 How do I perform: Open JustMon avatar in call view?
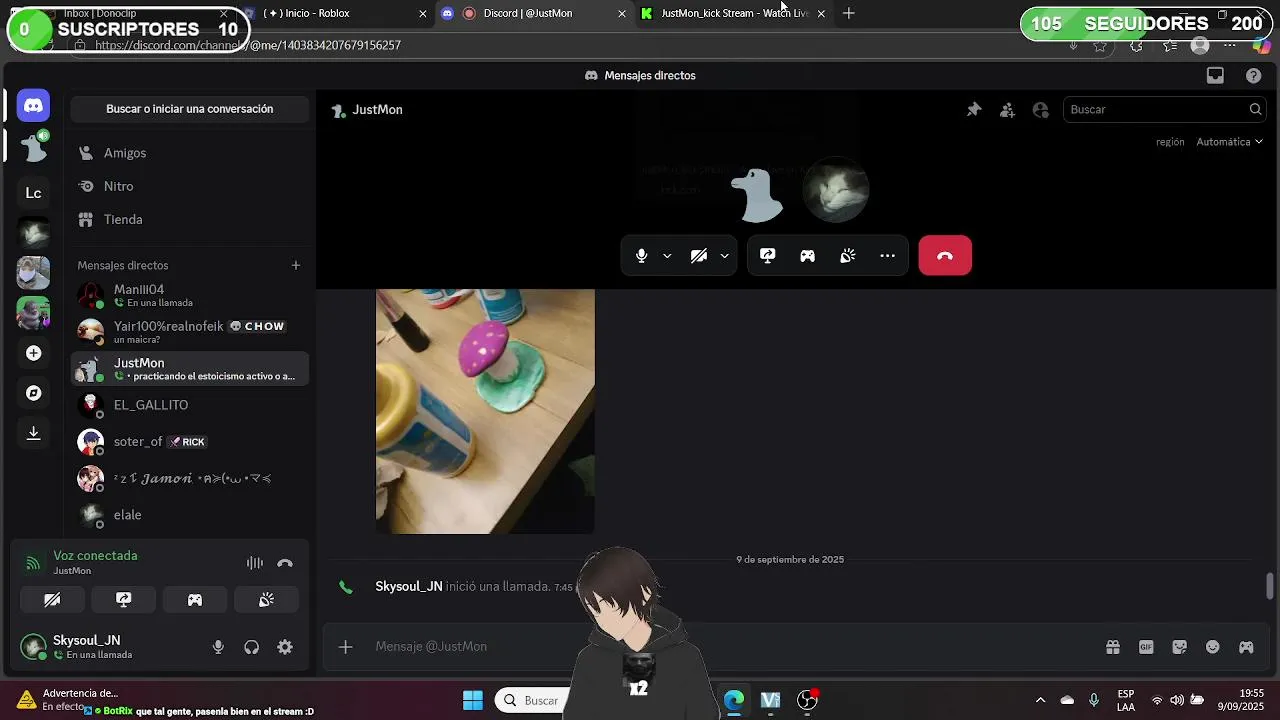coord(756,195)
